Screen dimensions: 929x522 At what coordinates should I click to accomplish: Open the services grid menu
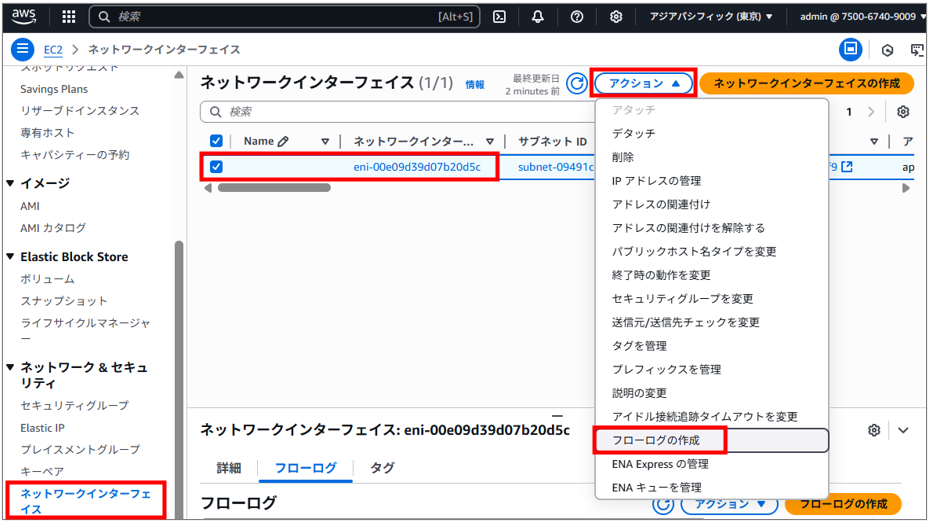coord(69,17)
